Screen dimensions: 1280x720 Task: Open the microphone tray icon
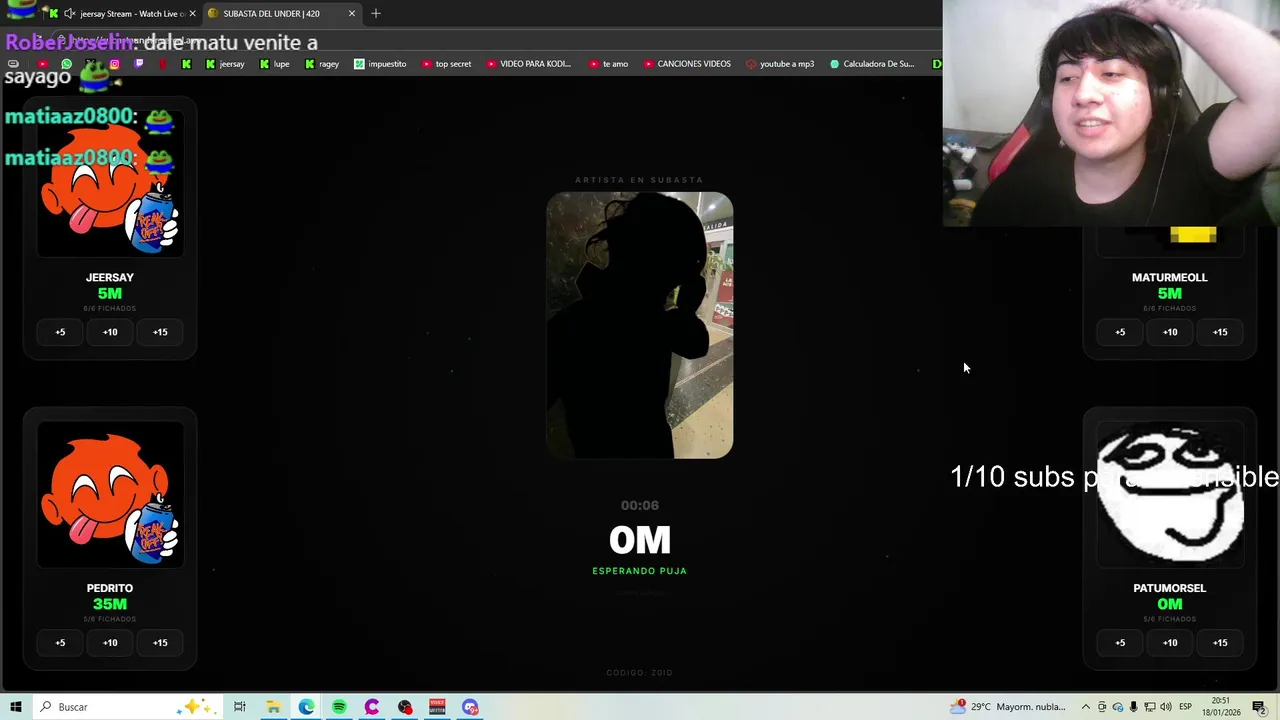[x=1134, y=707]
